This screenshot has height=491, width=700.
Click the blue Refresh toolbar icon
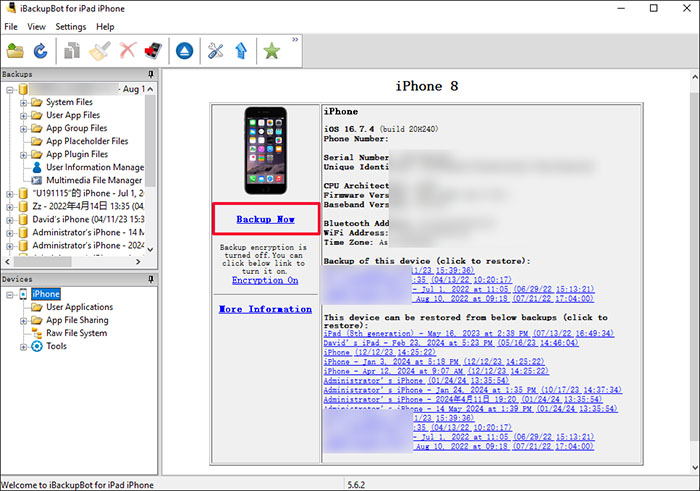[x=41, y=51]
